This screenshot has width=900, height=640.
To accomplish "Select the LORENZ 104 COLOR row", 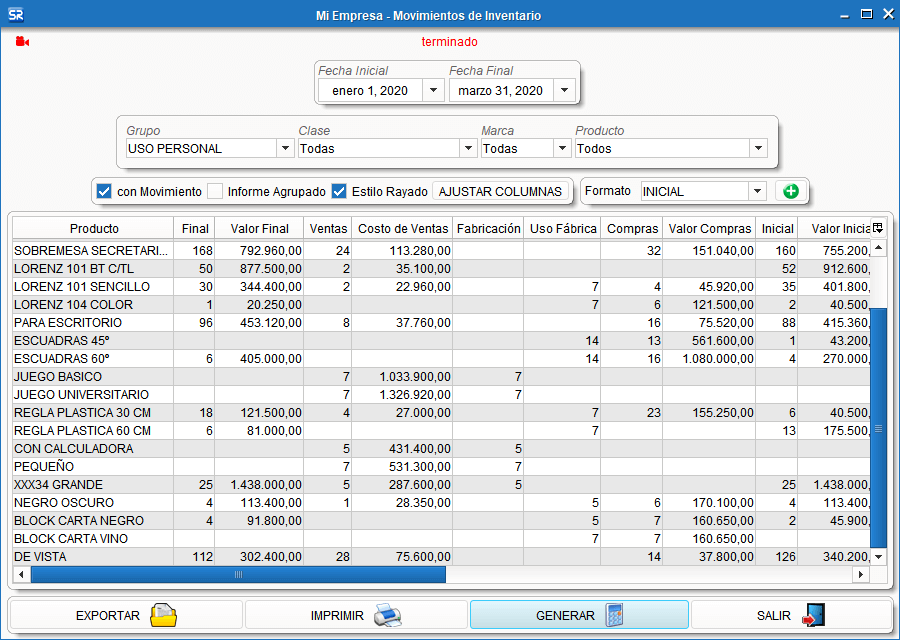I will click(441, 305).
